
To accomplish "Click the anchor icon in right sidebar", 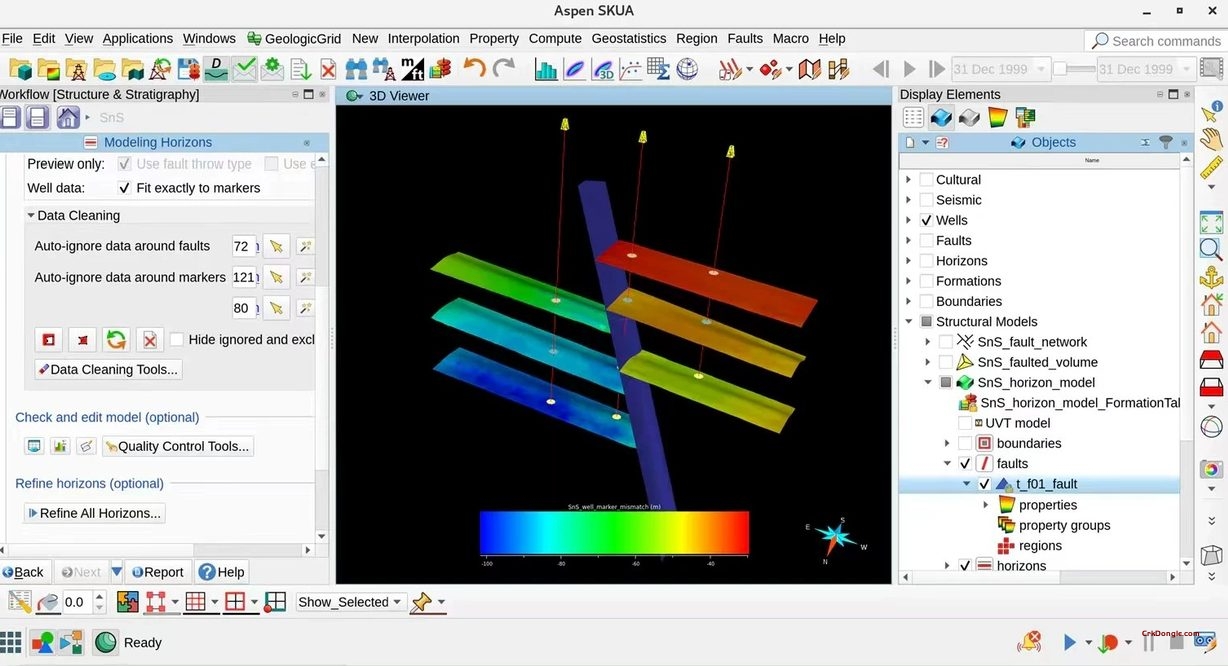I will [x=1211, y=277].
